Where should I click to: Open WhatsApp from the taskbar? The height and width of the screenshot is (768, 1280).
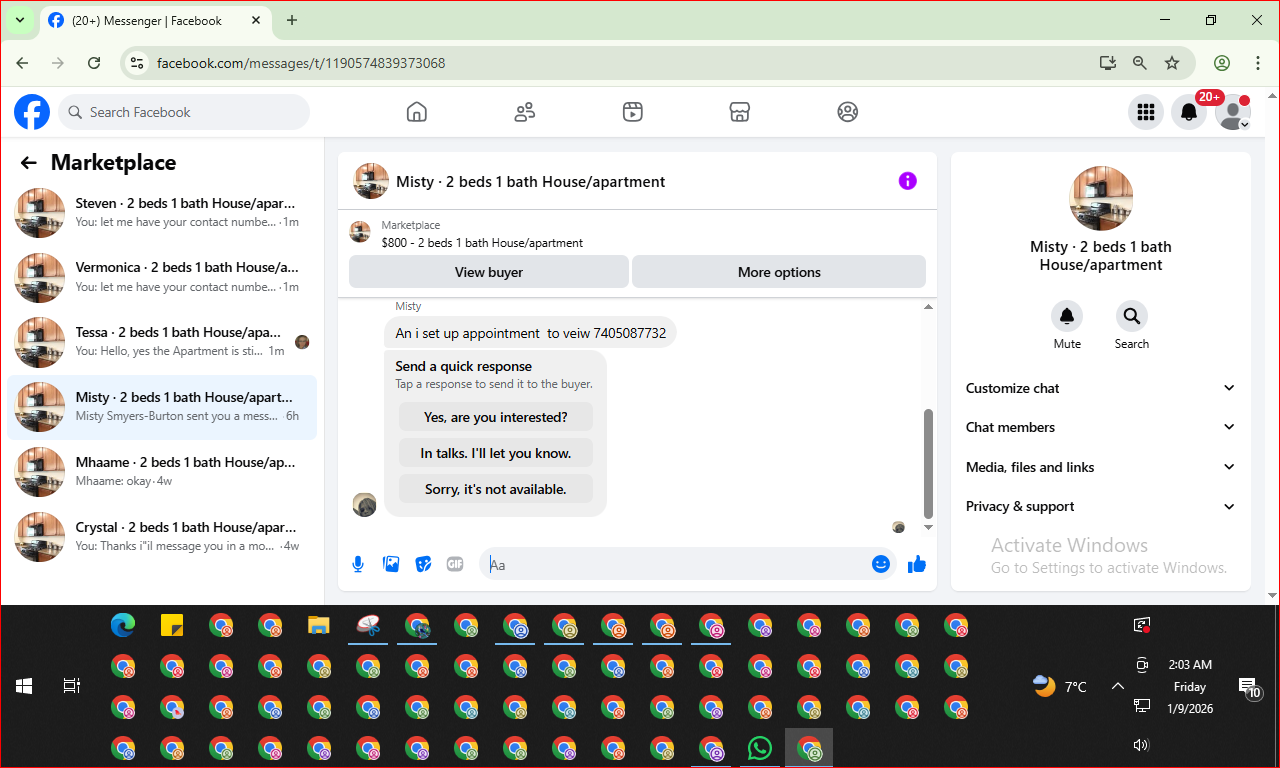(760, 748)
